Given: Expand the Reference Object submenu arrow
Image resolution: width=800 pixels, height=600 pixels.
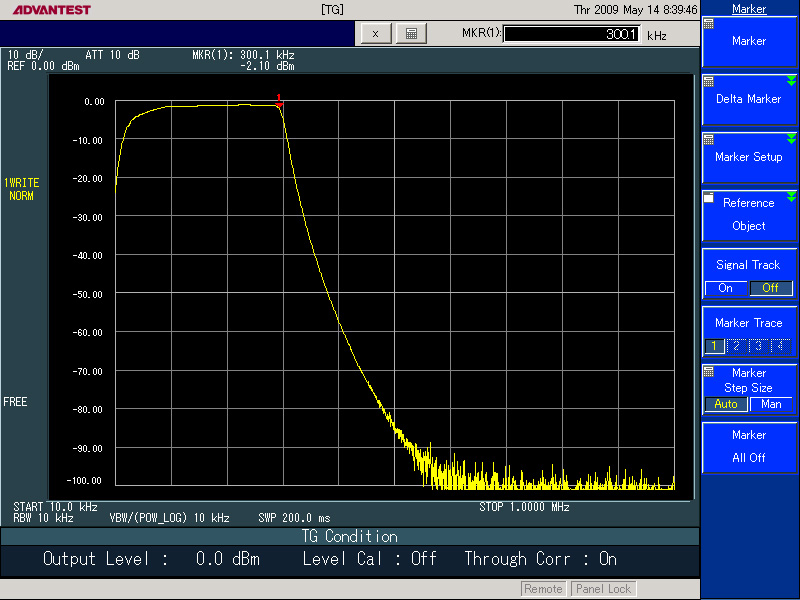Looking at the screenshot, I should [791, 197].
